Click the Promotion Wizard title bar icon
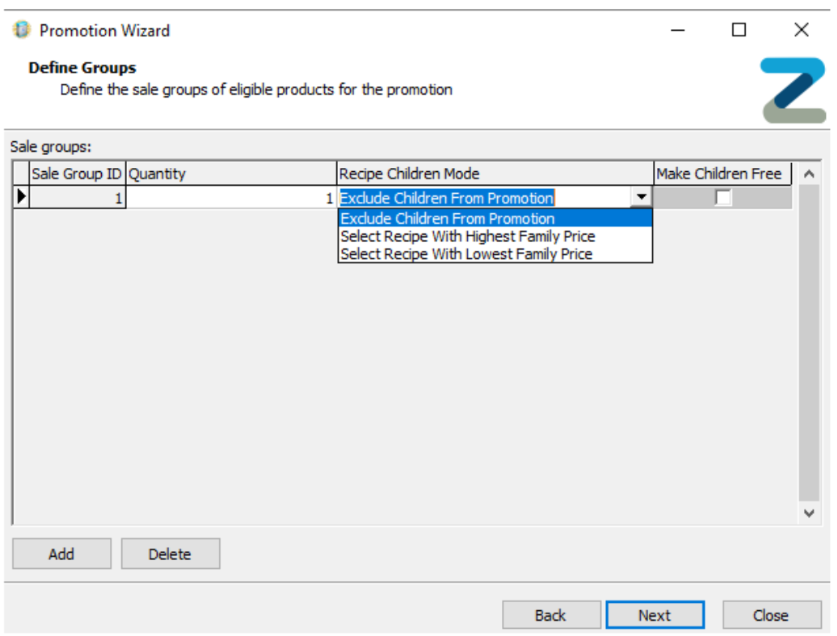 [21, 30]
